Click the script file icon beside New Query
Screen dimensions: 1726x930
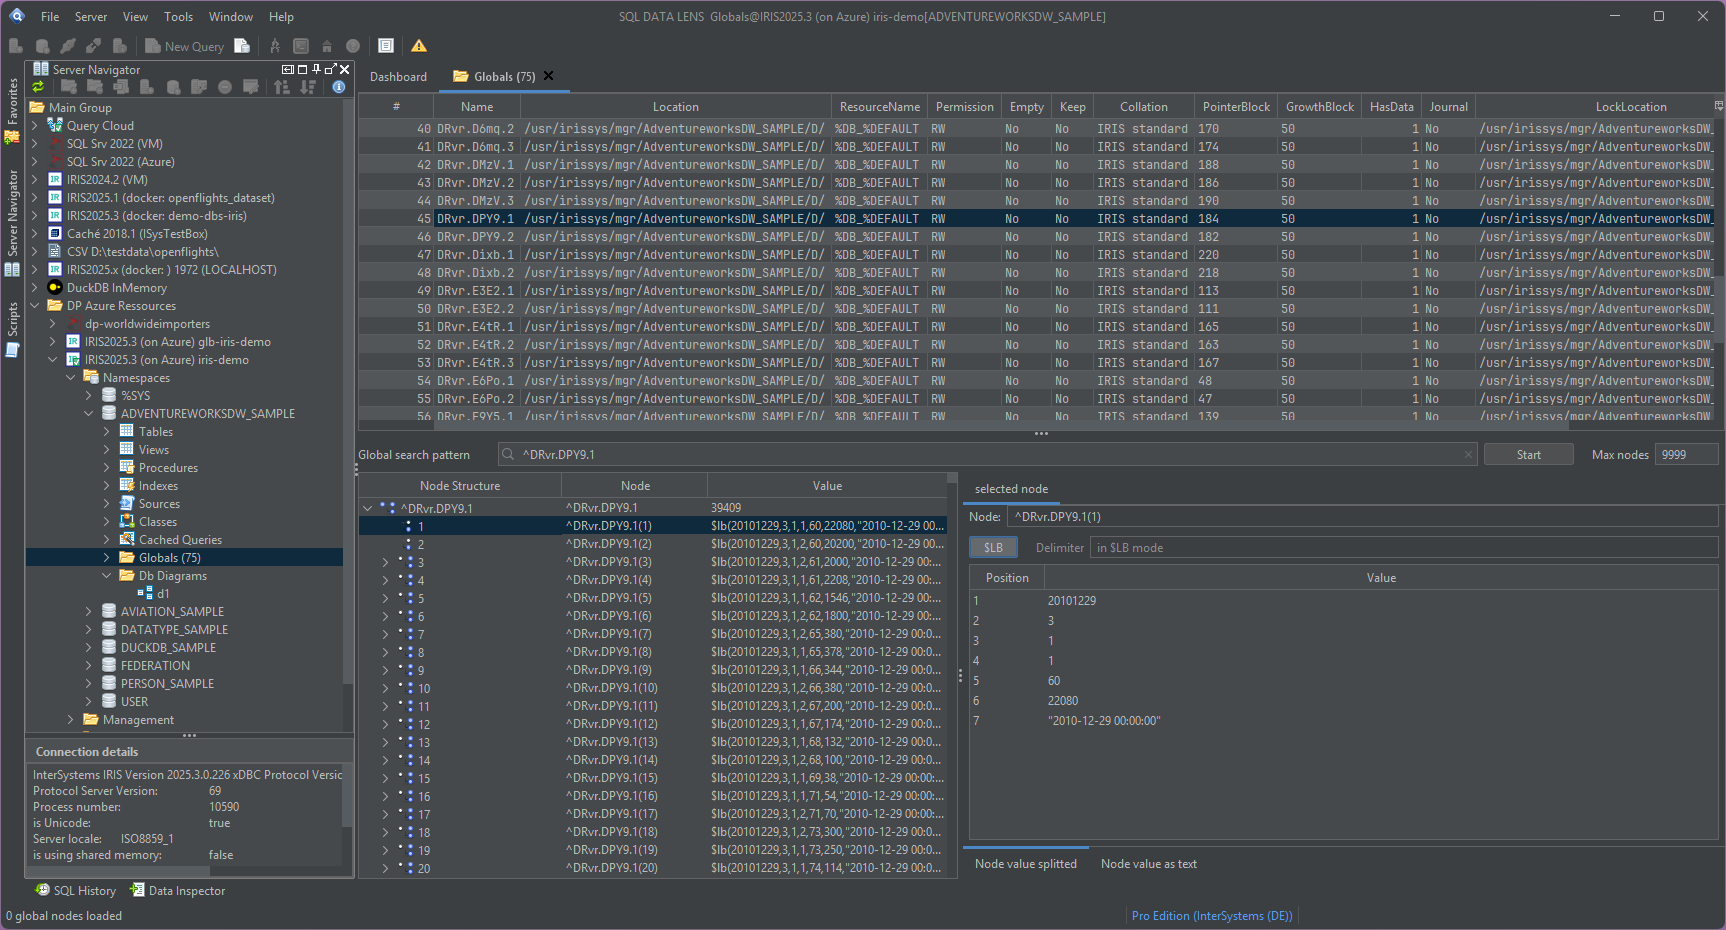(x=242, y=46)
